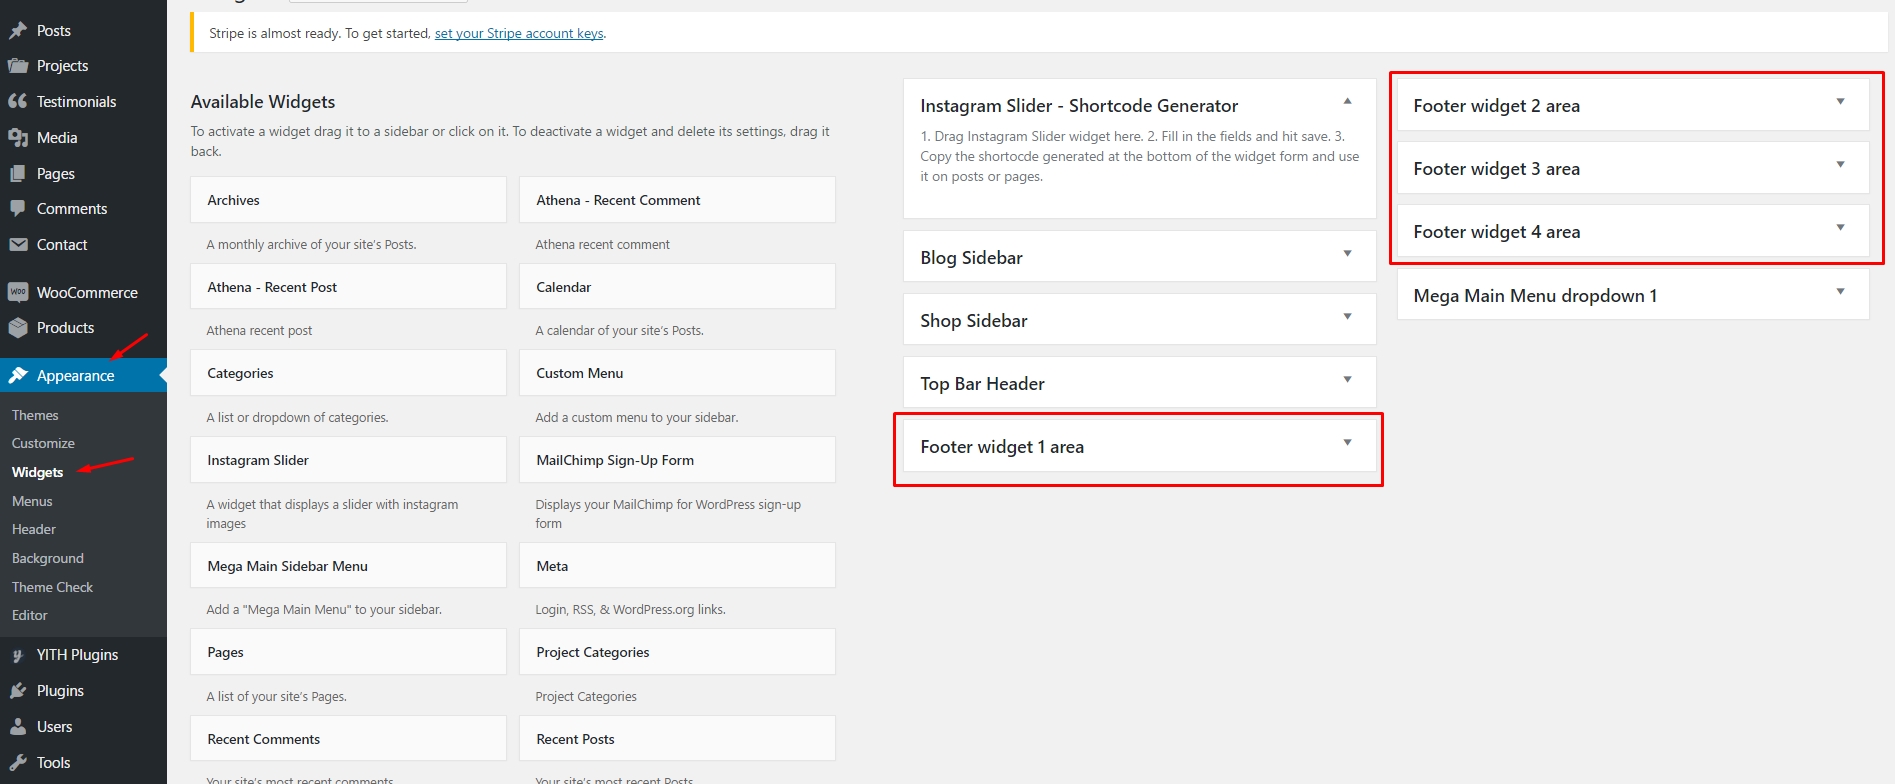Click the Contact envelope icon
The height and width of the screenshot is (784, 1895).
[x=18, y=245]
